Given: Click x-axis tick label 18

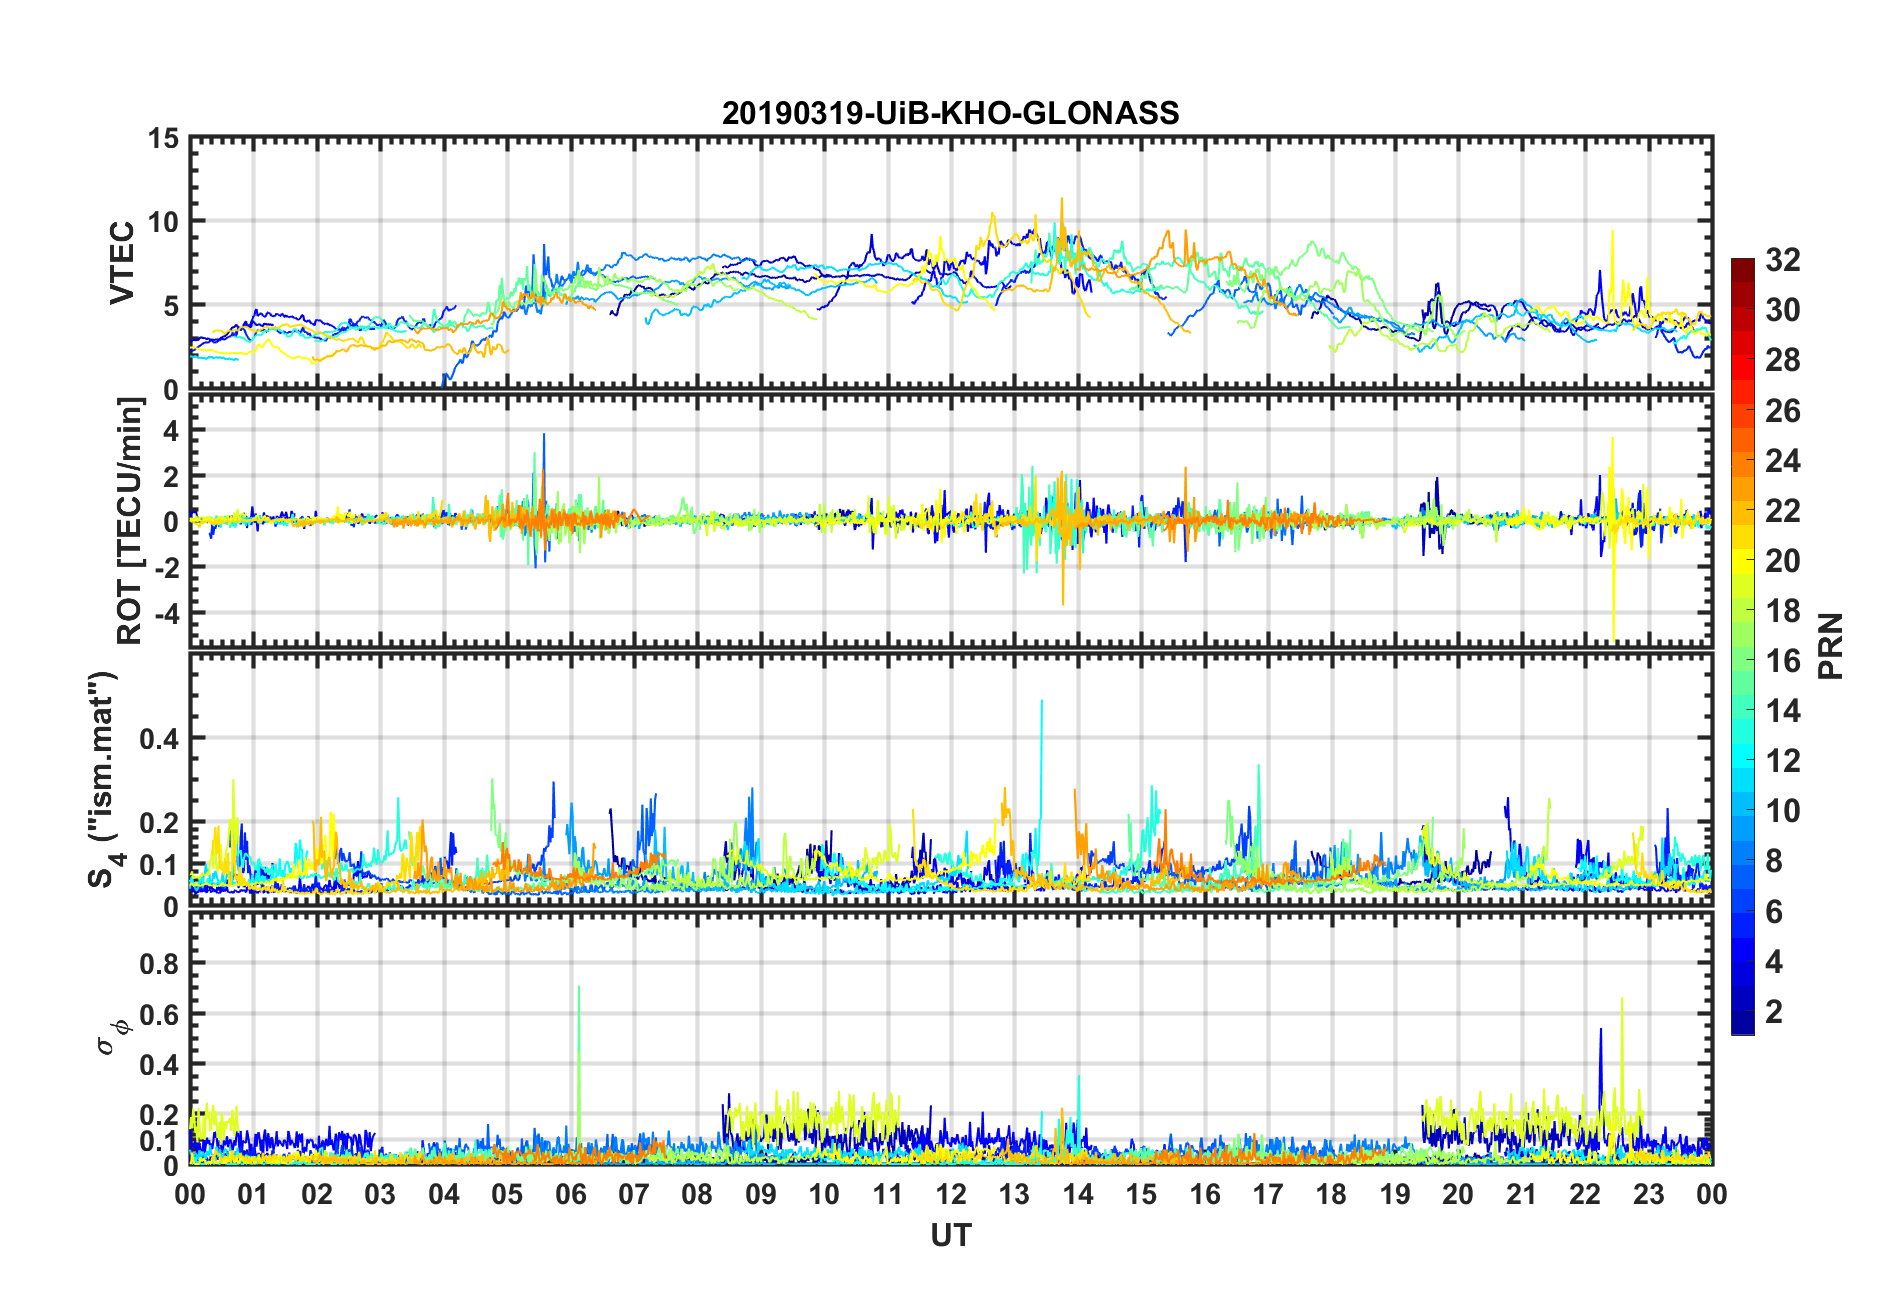Looking at the screenshot, I should pos(1331,1194).
